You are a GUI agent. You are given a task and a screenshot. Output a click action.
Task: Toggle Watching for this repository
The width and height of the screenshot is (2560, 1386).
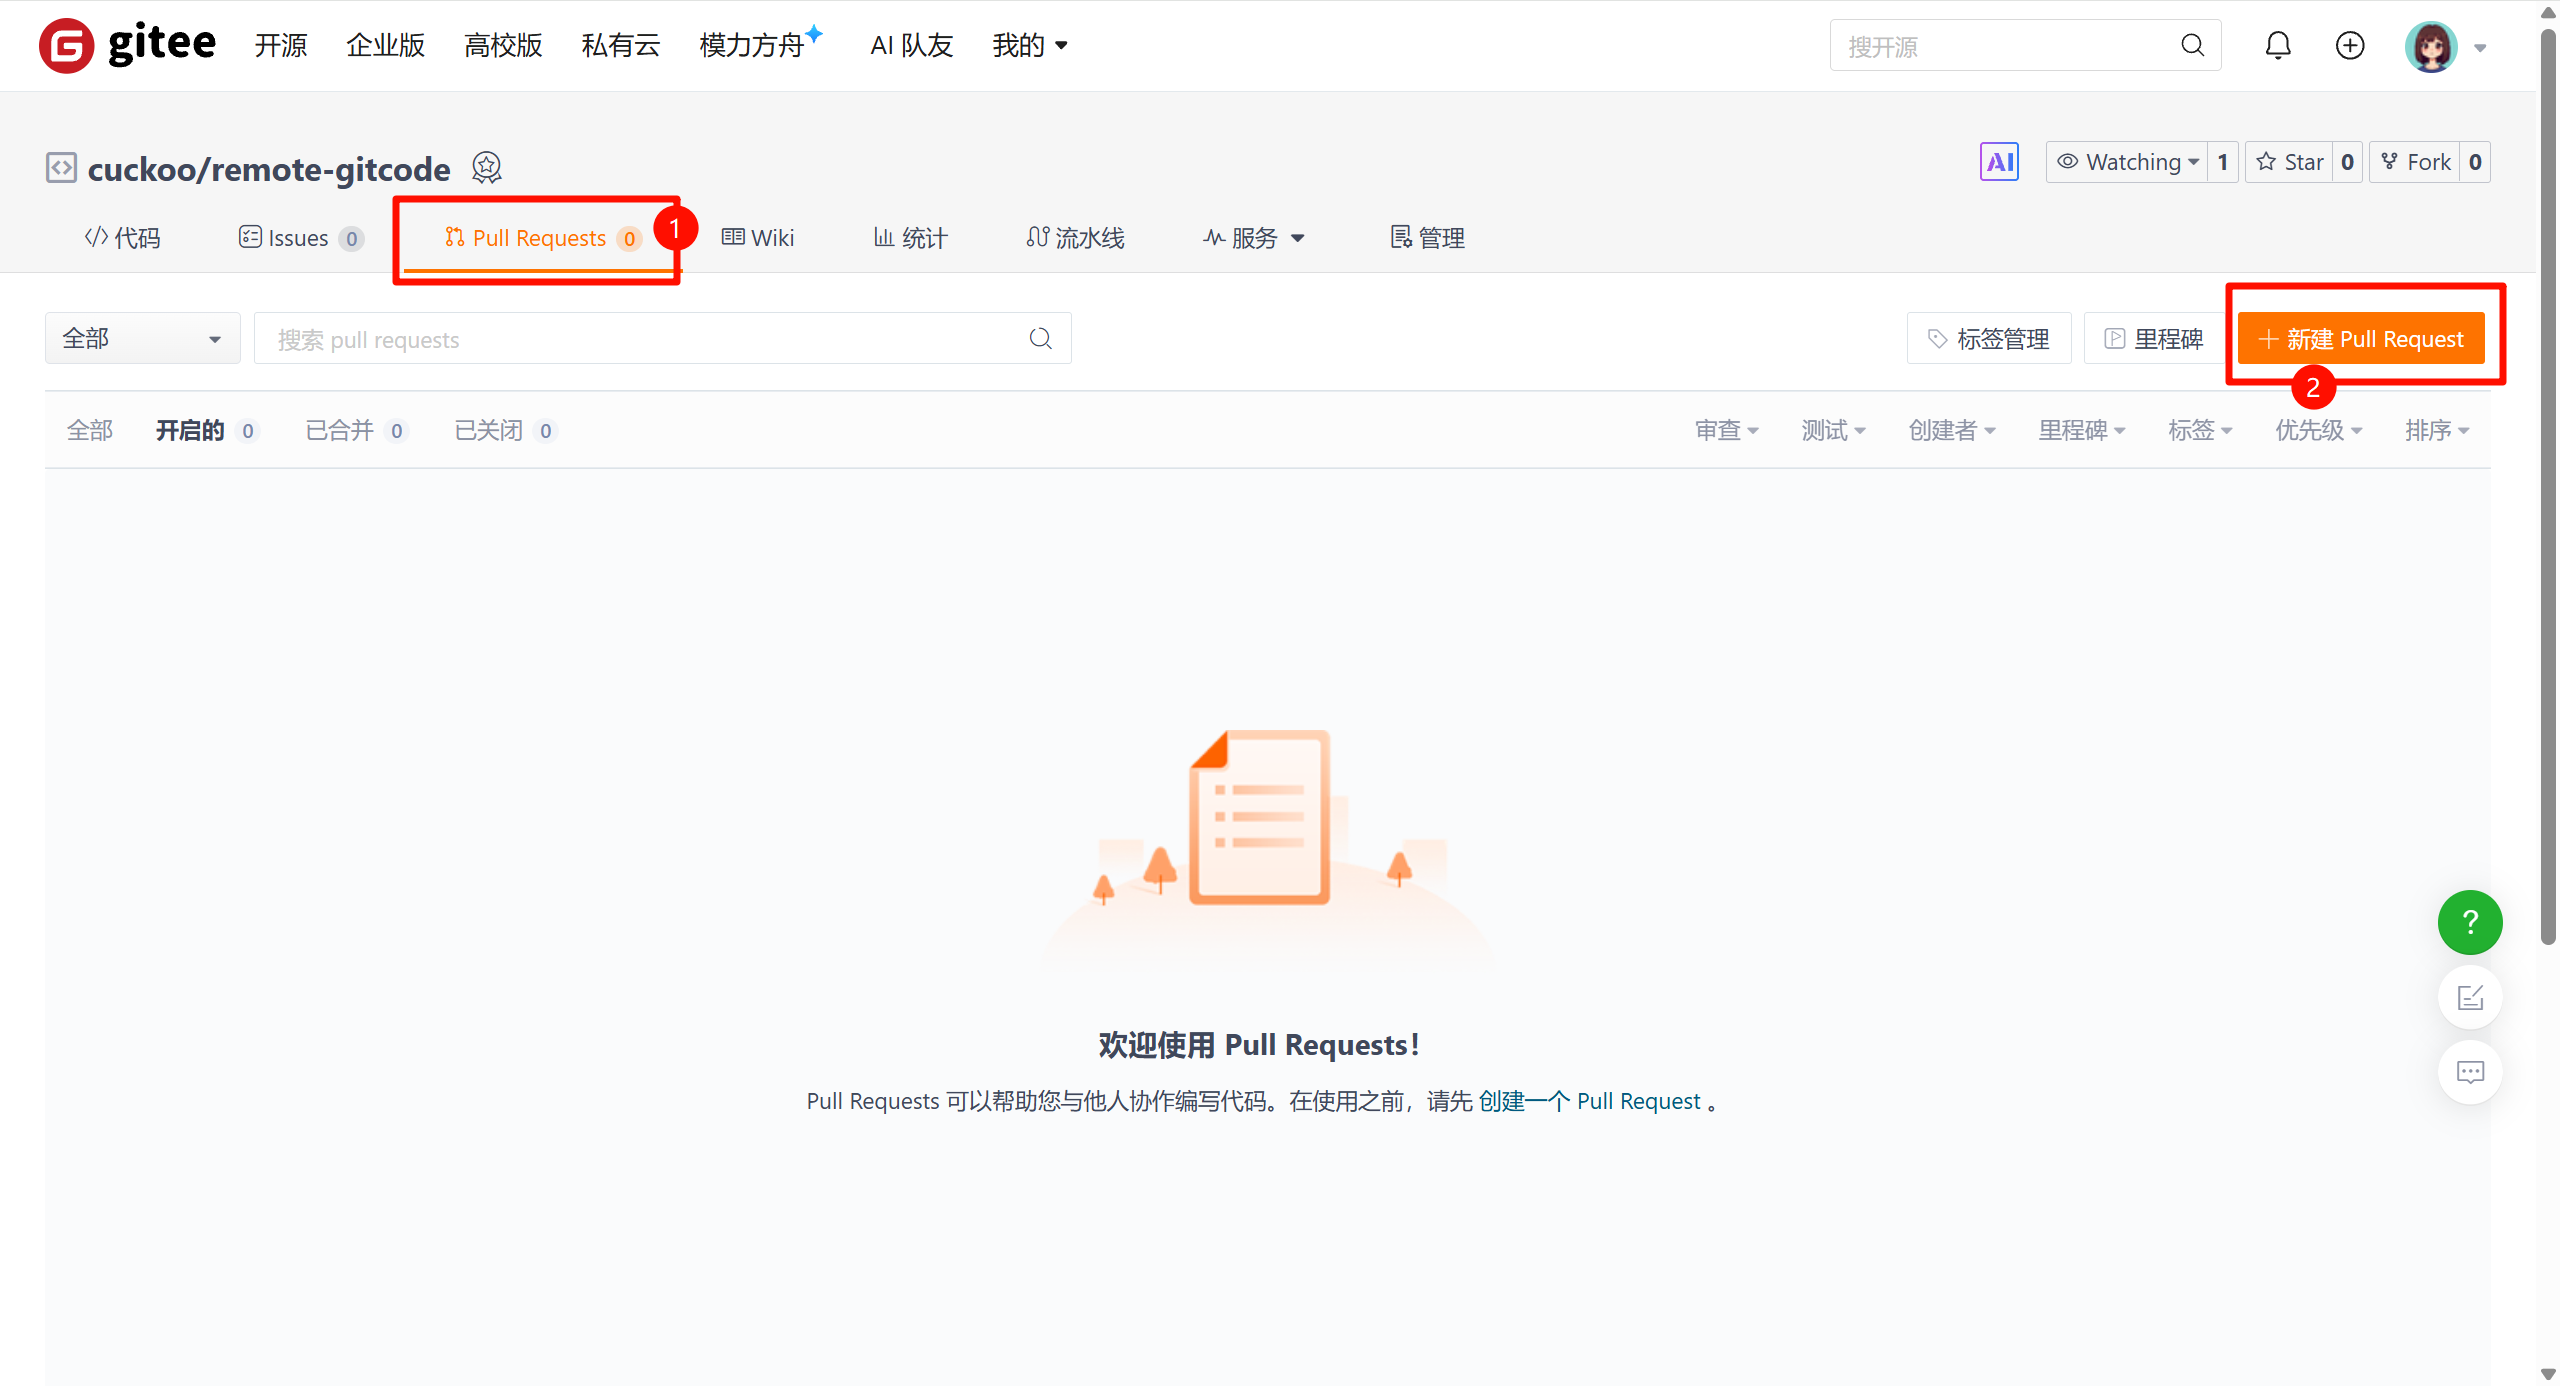(2127, 162)
